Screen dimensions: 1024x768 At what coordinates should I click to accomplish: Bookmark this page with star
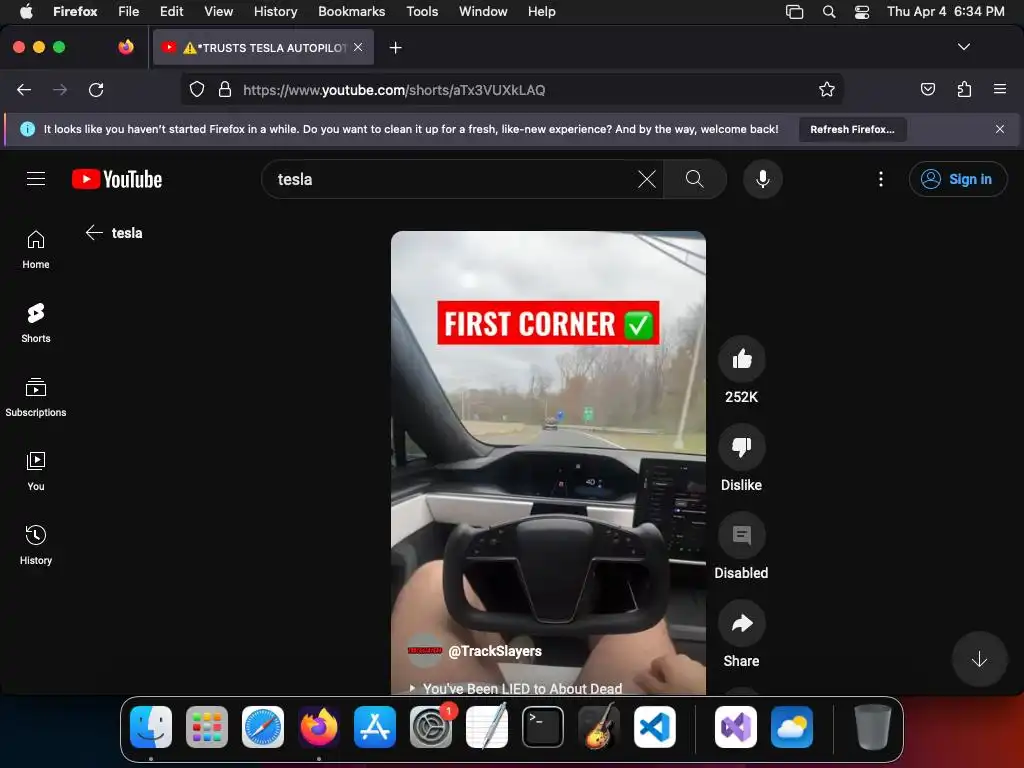click(x=827, y=89)
